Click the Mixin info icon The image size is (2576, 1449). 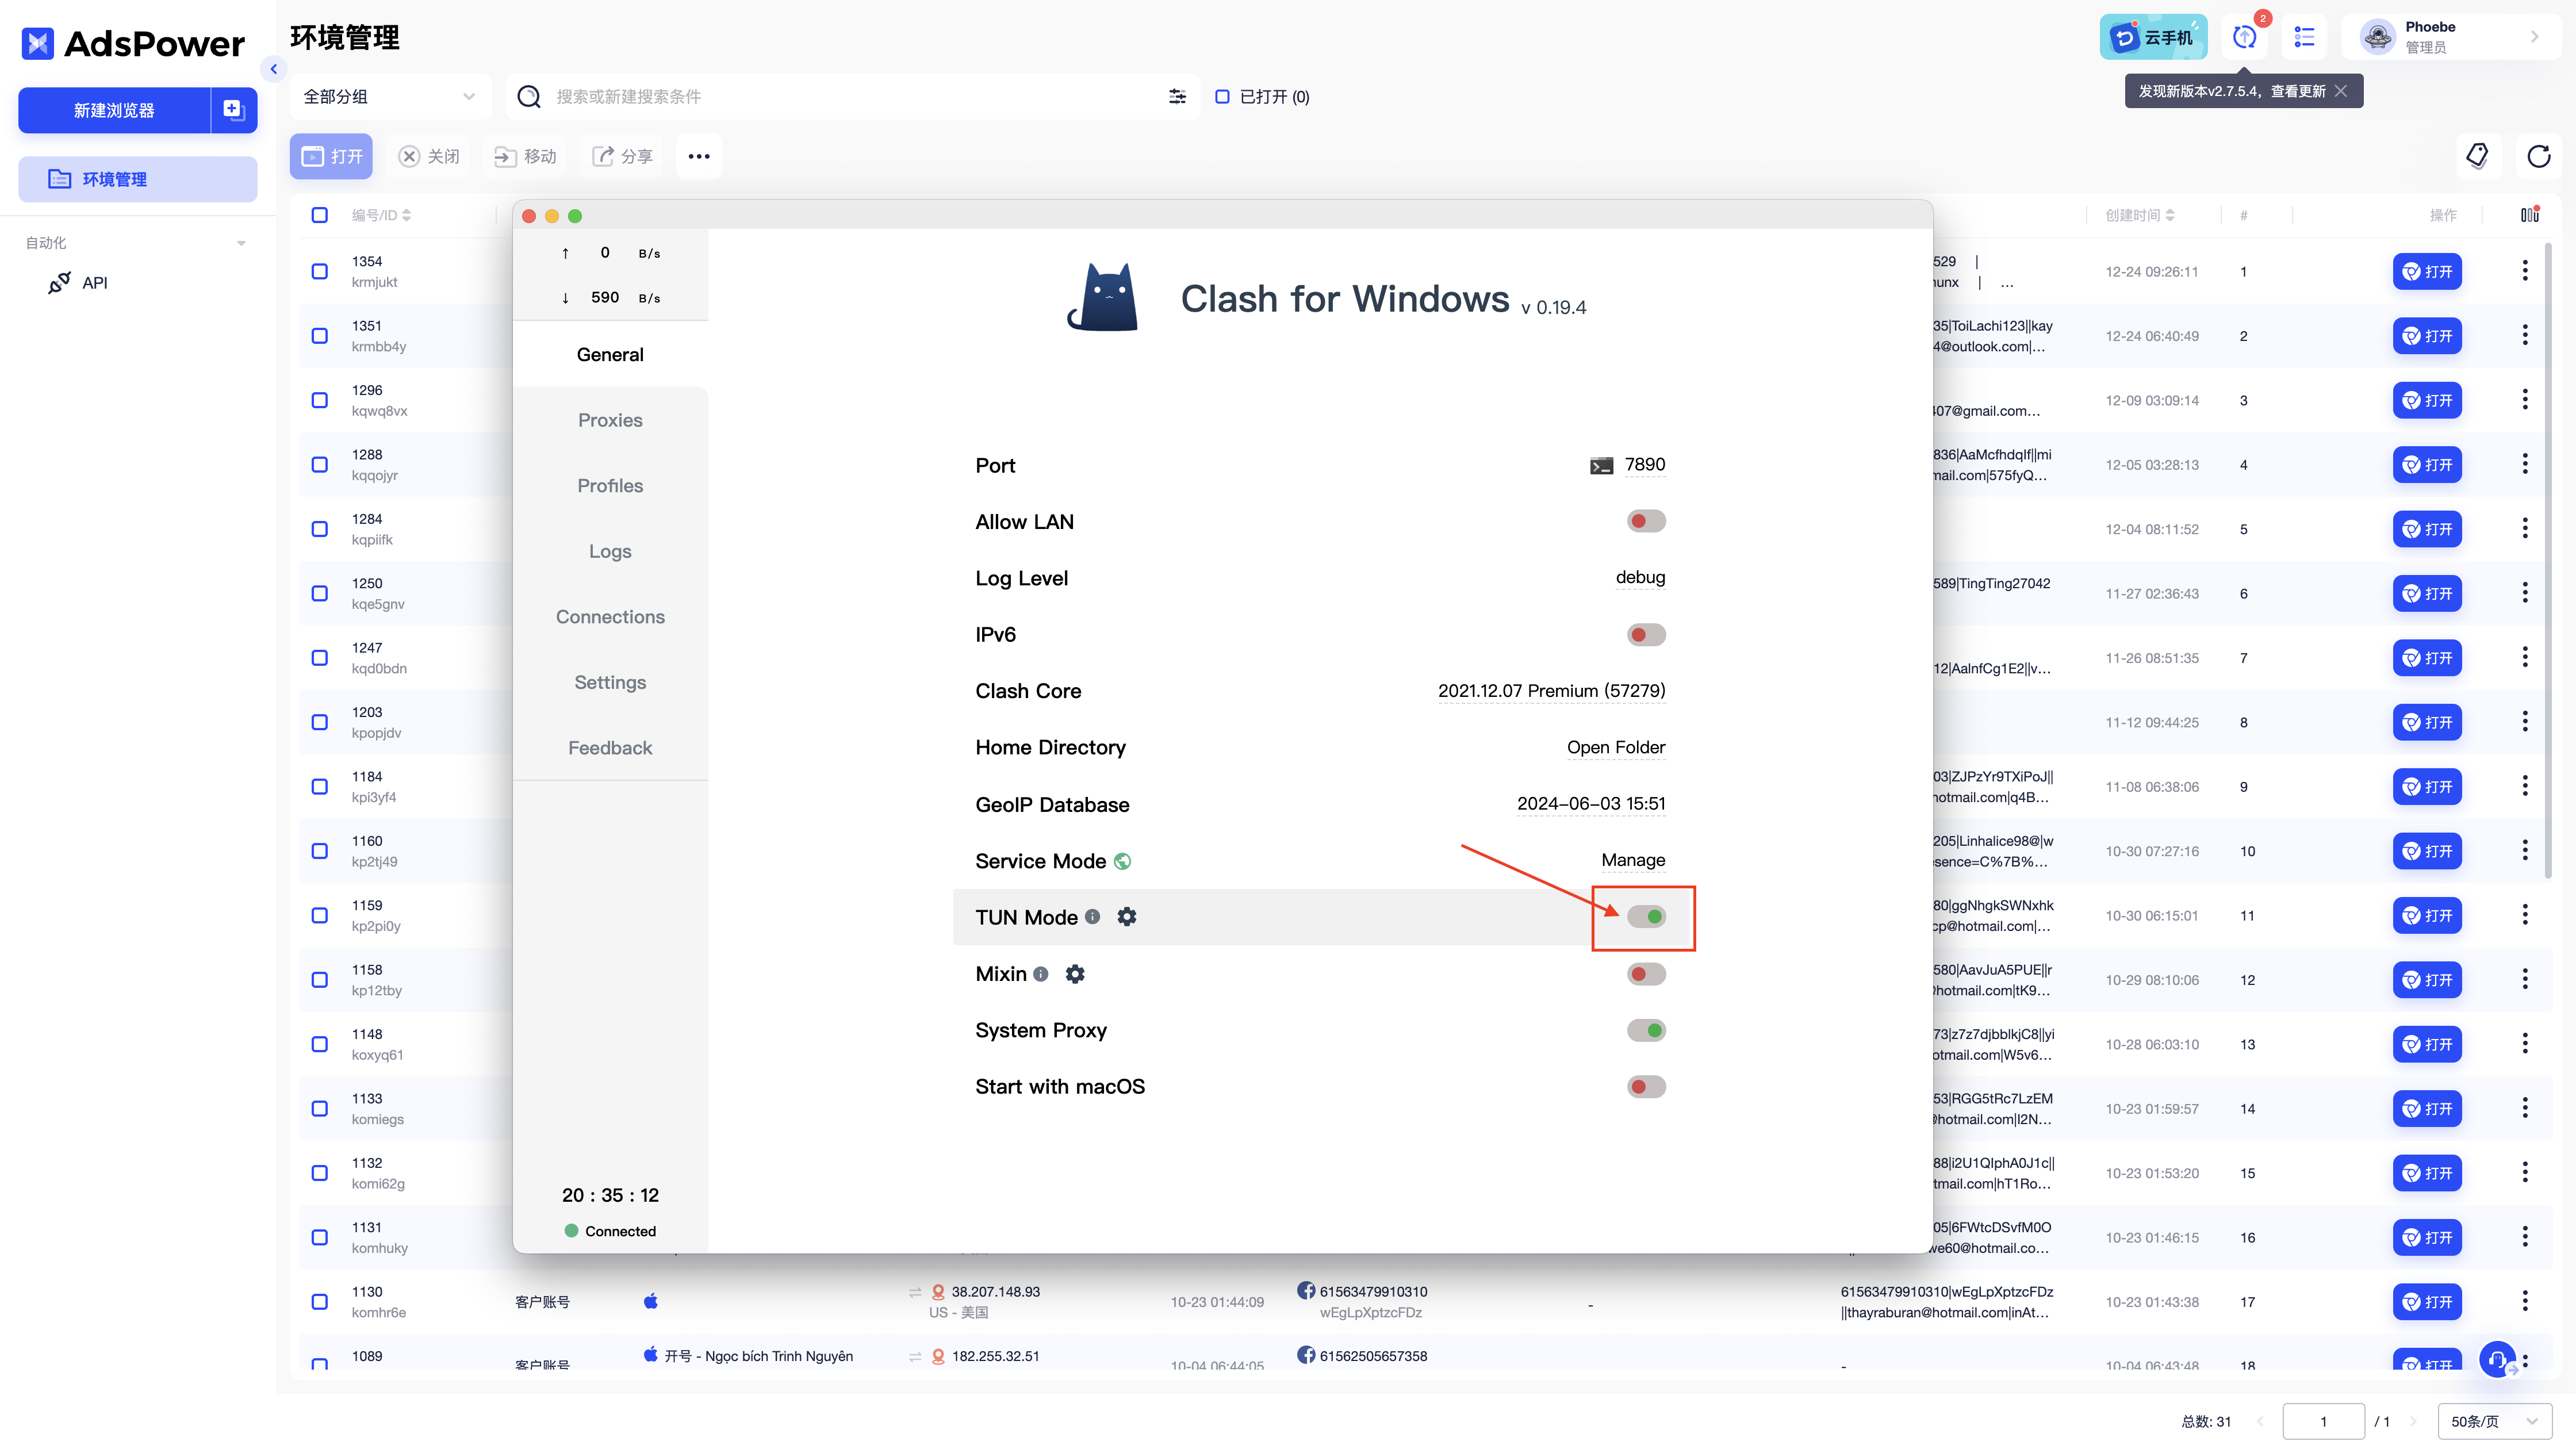point(1041,974)
